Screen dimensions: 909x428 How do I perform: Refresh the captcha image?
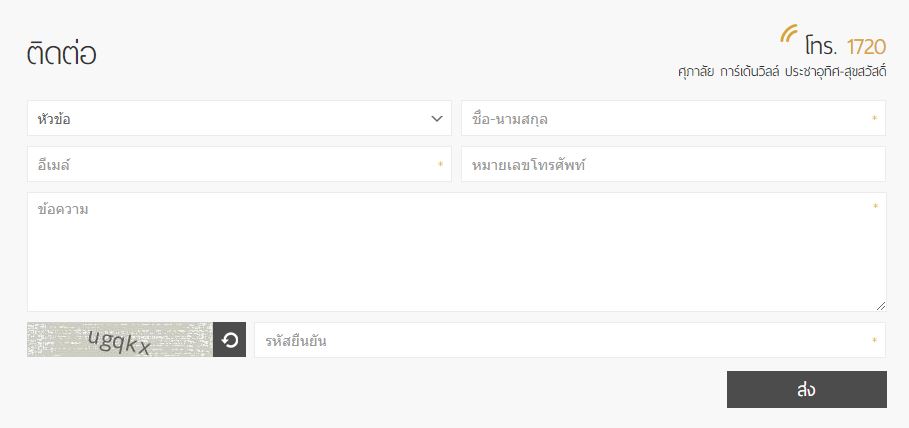coord(229,341)
